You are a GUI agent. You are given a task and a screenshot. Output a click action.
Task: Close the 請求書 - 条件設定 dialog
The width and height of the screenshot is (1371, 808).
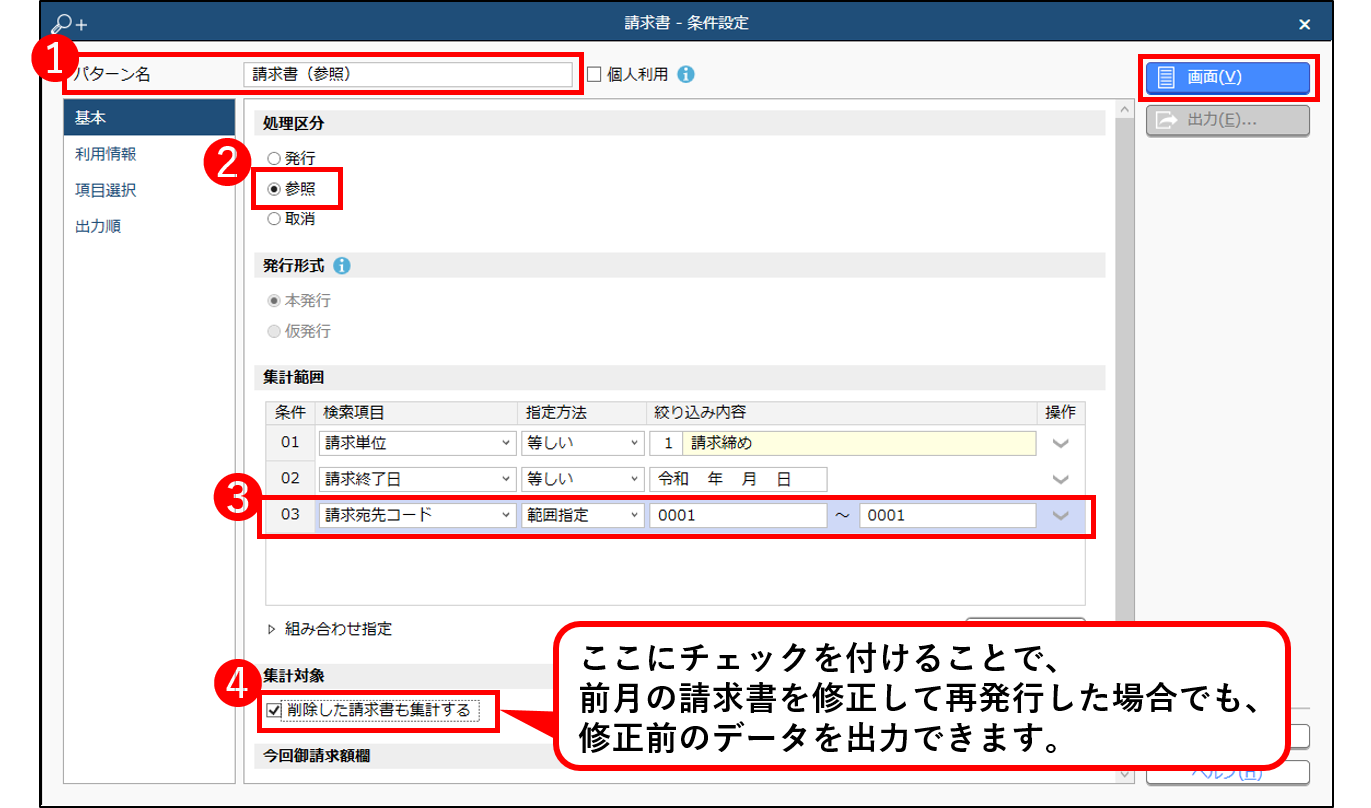coord(1304,23)
